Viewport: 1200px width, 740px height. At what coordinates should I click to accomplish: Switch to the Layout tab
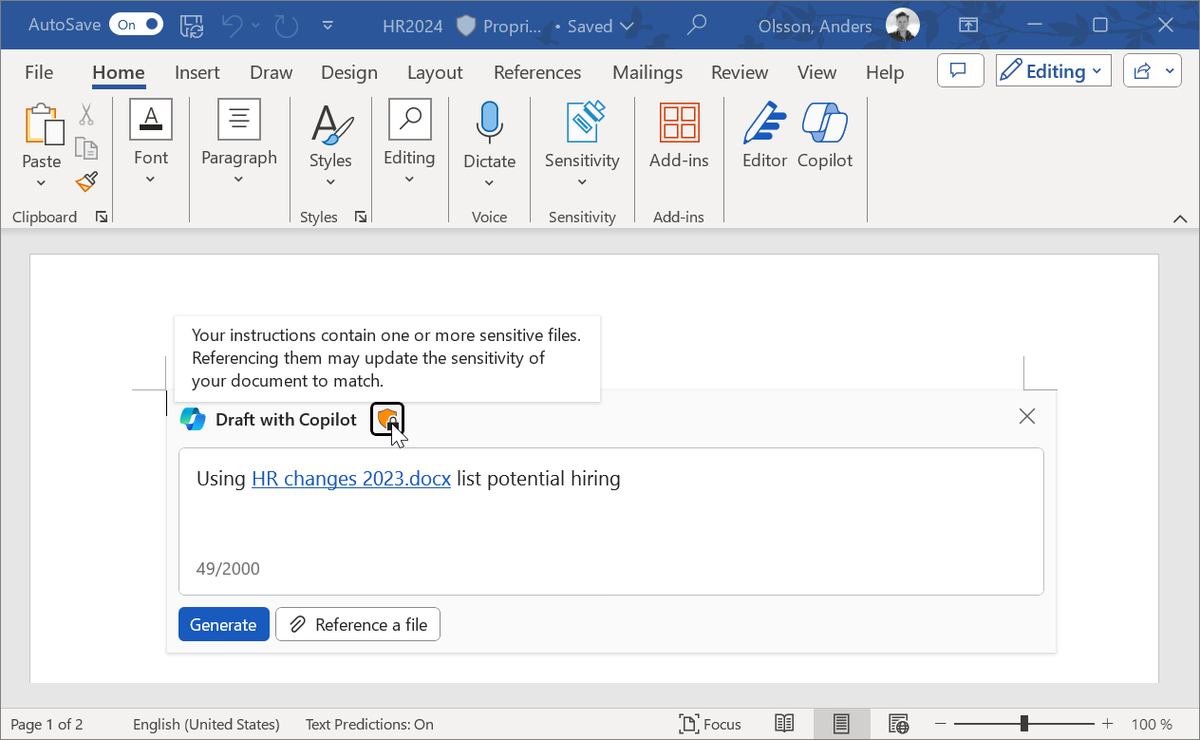(435, 72)
